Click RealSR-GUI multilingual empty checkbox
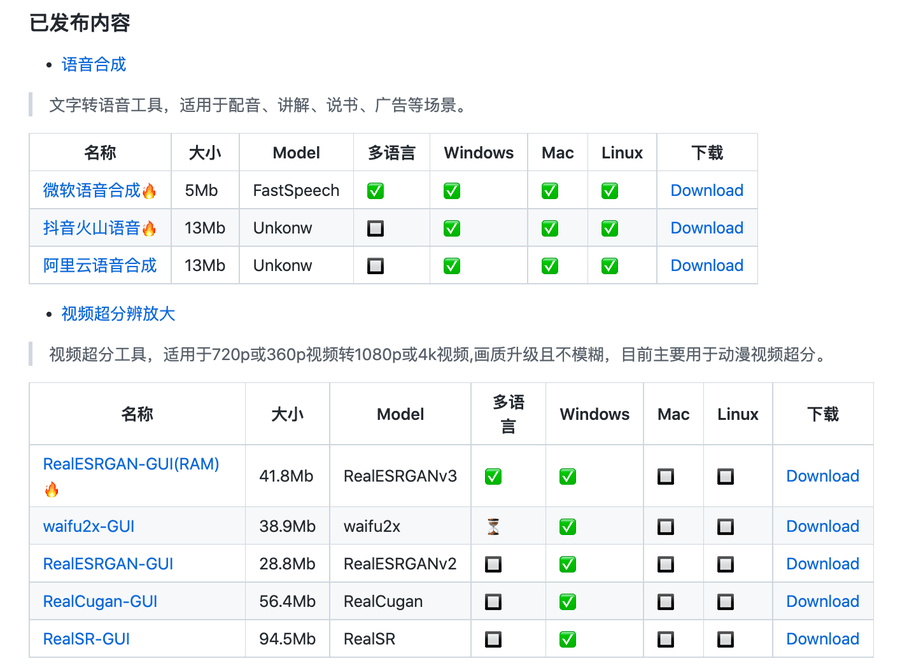The height and width of the screenshot is (668, 900). tap(493, 639)
